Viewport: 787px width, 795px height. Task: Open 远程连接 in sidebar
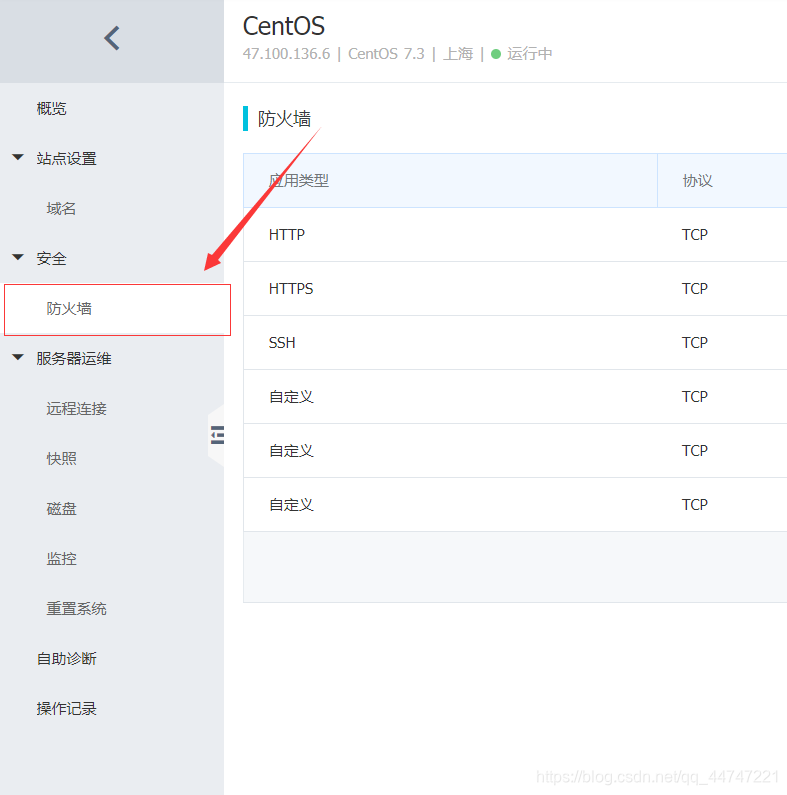(x=76, y=409)
